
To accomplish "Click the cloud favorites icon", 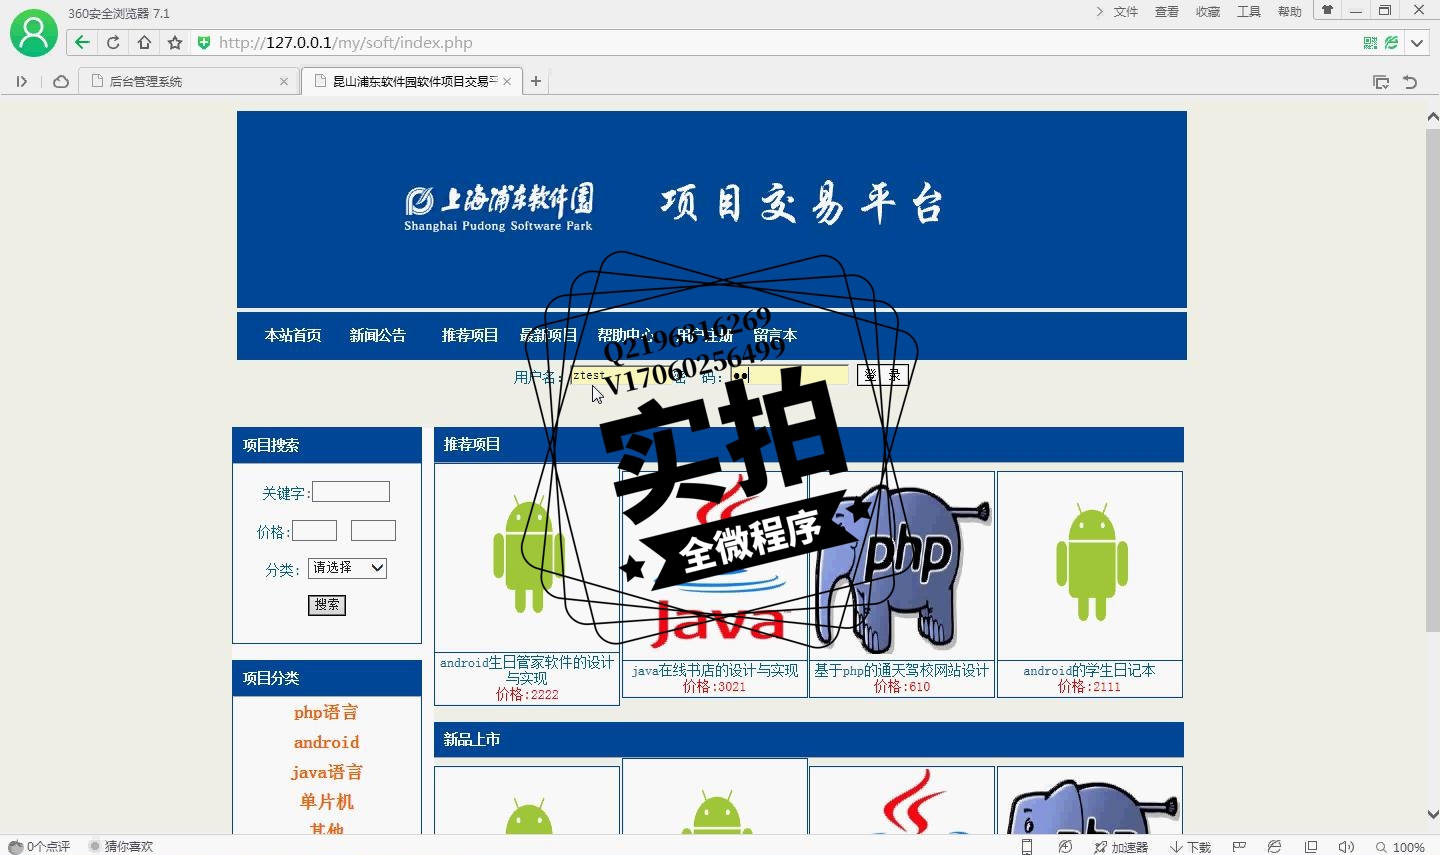I will (x=61, y=81).
